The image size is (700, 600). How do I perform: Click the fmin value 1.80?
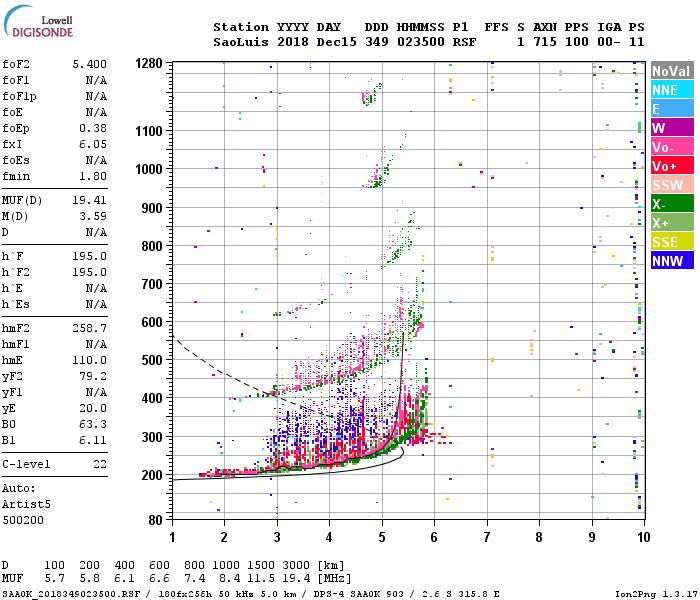coord(93,176)
